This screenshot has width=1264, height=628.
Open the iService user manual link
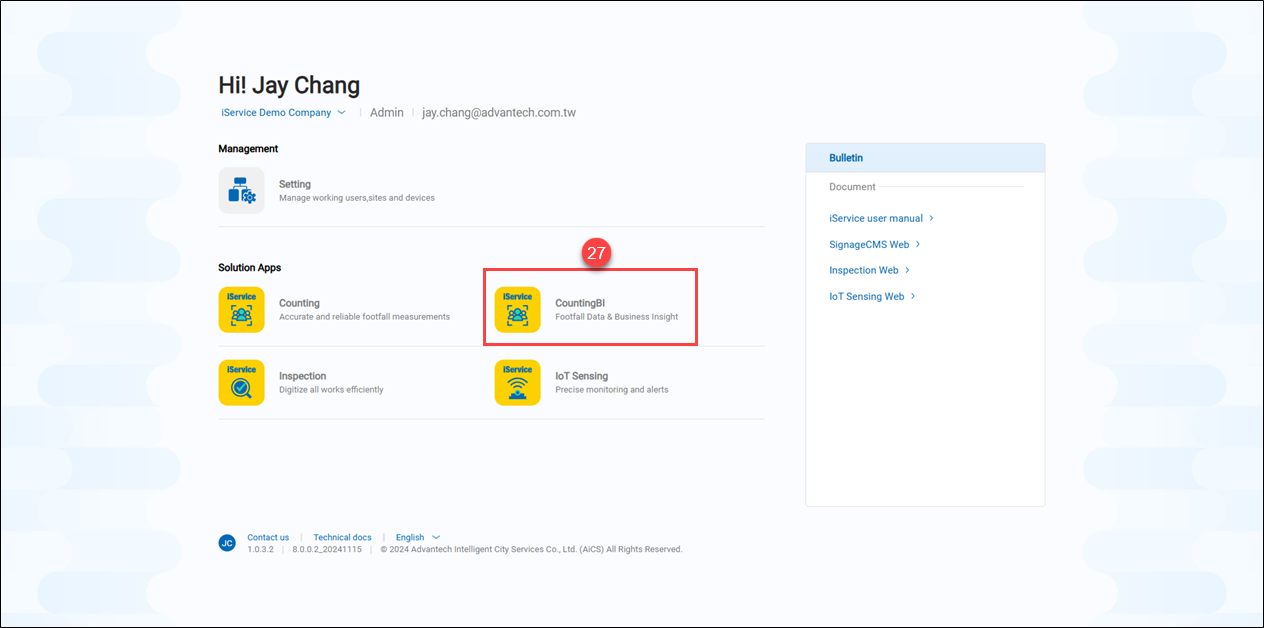pyautogui.click(x=875, y=218)
